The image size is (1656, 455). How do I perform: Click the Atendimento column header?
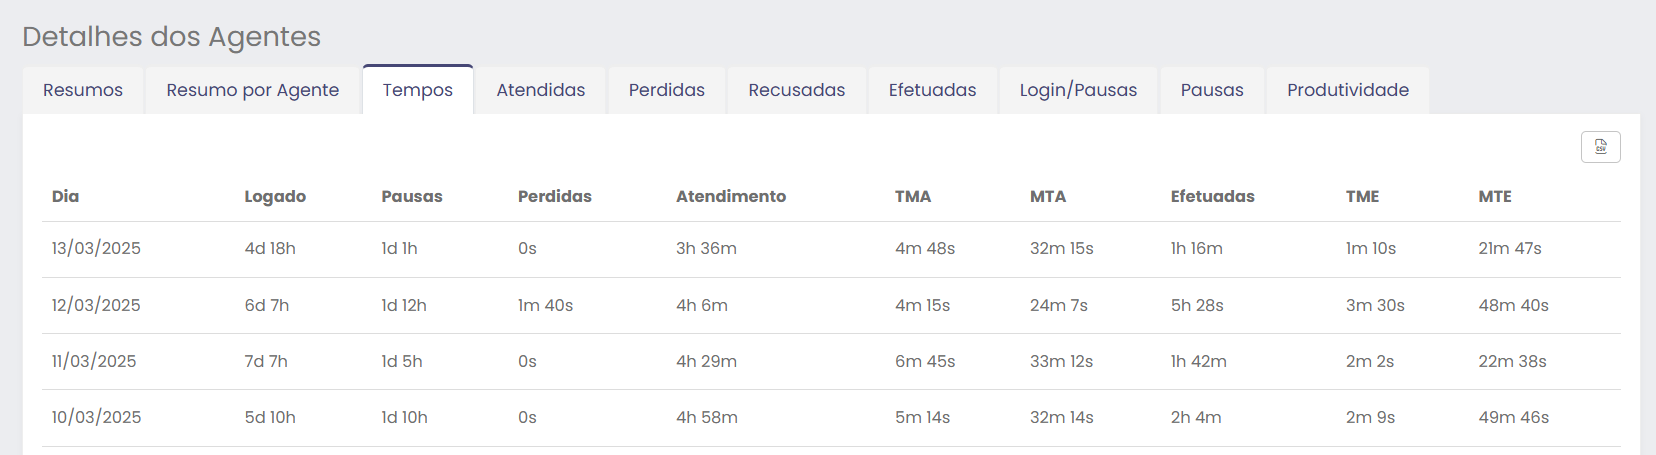tap(731, 196)
